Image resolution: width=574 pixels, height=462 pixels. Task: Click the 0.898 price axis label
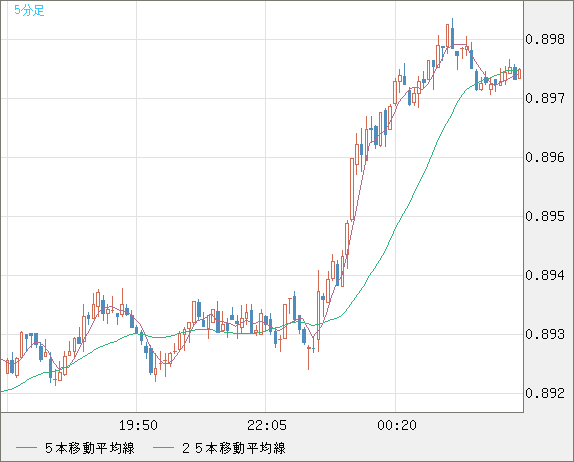click(545, 39)
